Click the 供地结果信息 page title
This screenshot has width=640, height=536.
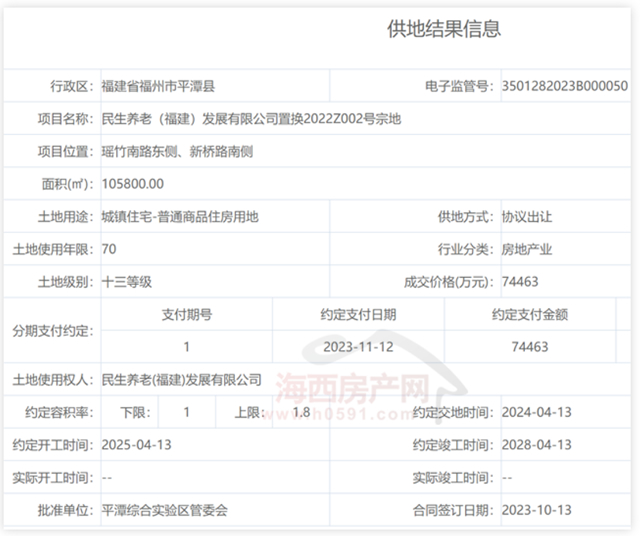(444, 29)
